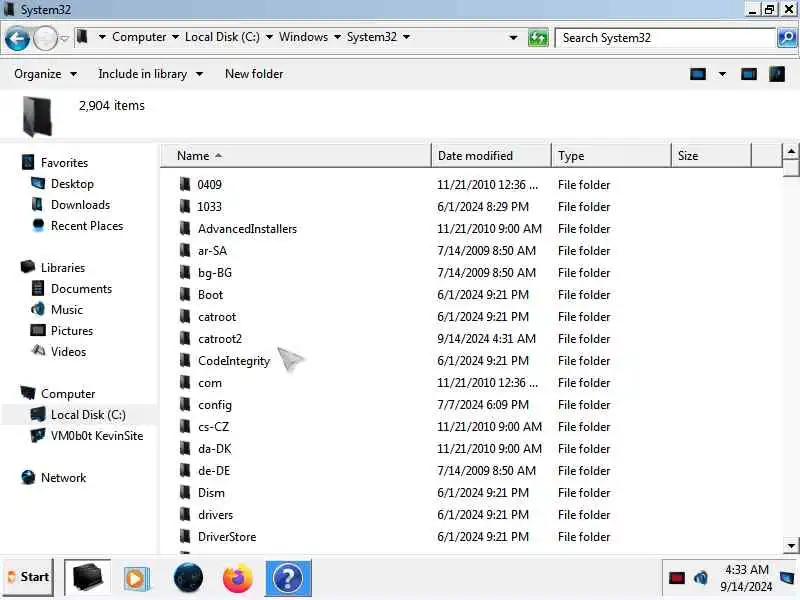800x600 pixels.
Task: Open the Videos library
Action: coord(68,352)
